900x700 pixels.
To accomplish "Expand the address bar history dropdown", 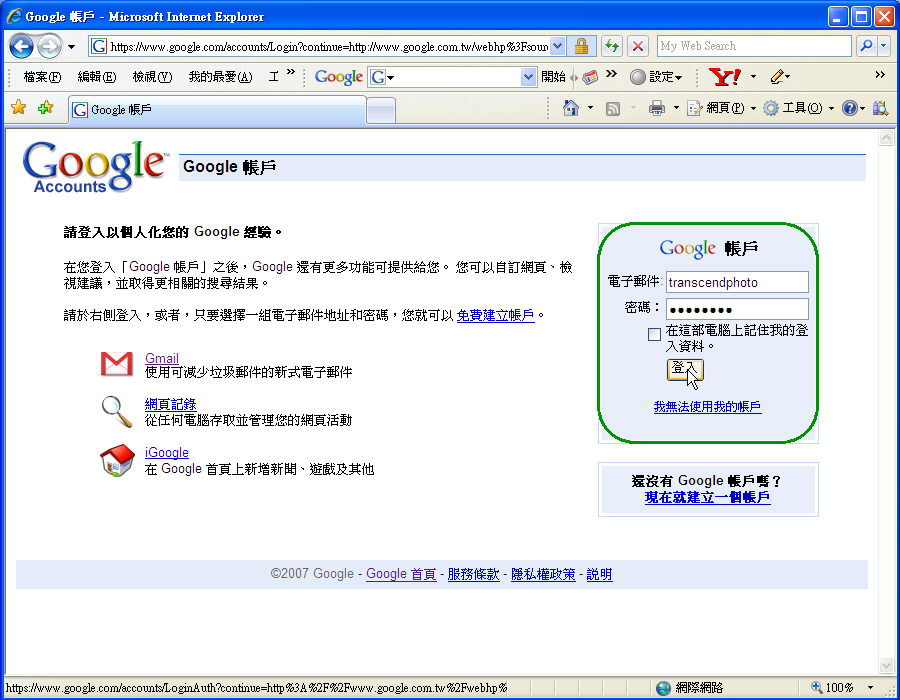I will (x=557, y=46).
